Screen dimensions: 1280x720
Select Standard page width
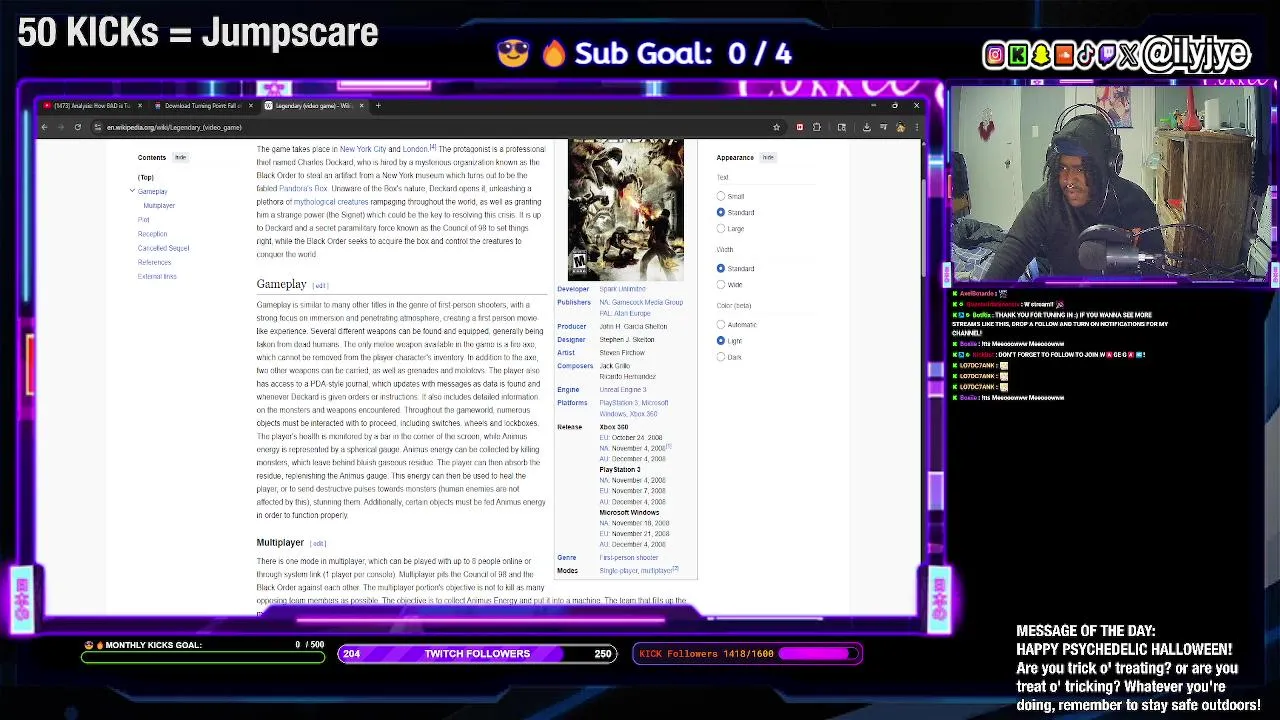721,268
